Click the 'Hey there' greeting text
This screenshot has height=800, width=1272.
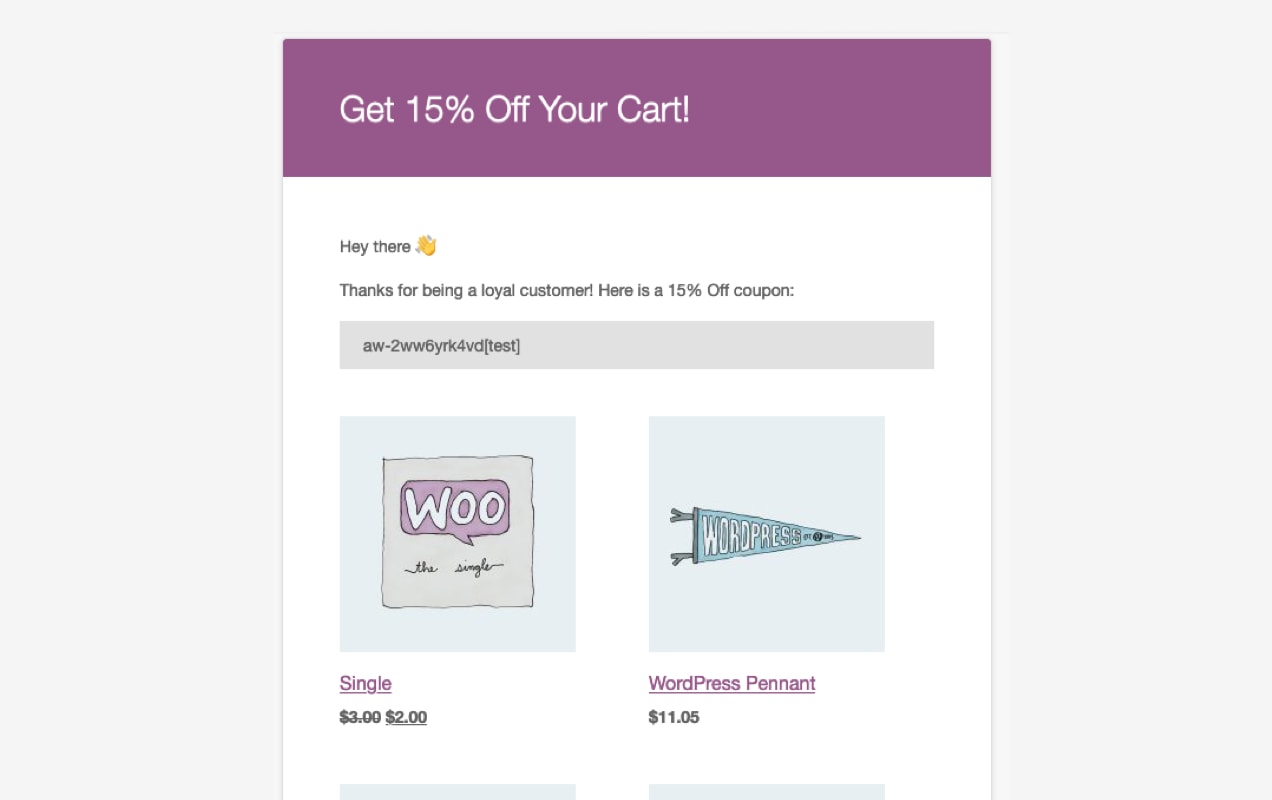pos(375,247)
